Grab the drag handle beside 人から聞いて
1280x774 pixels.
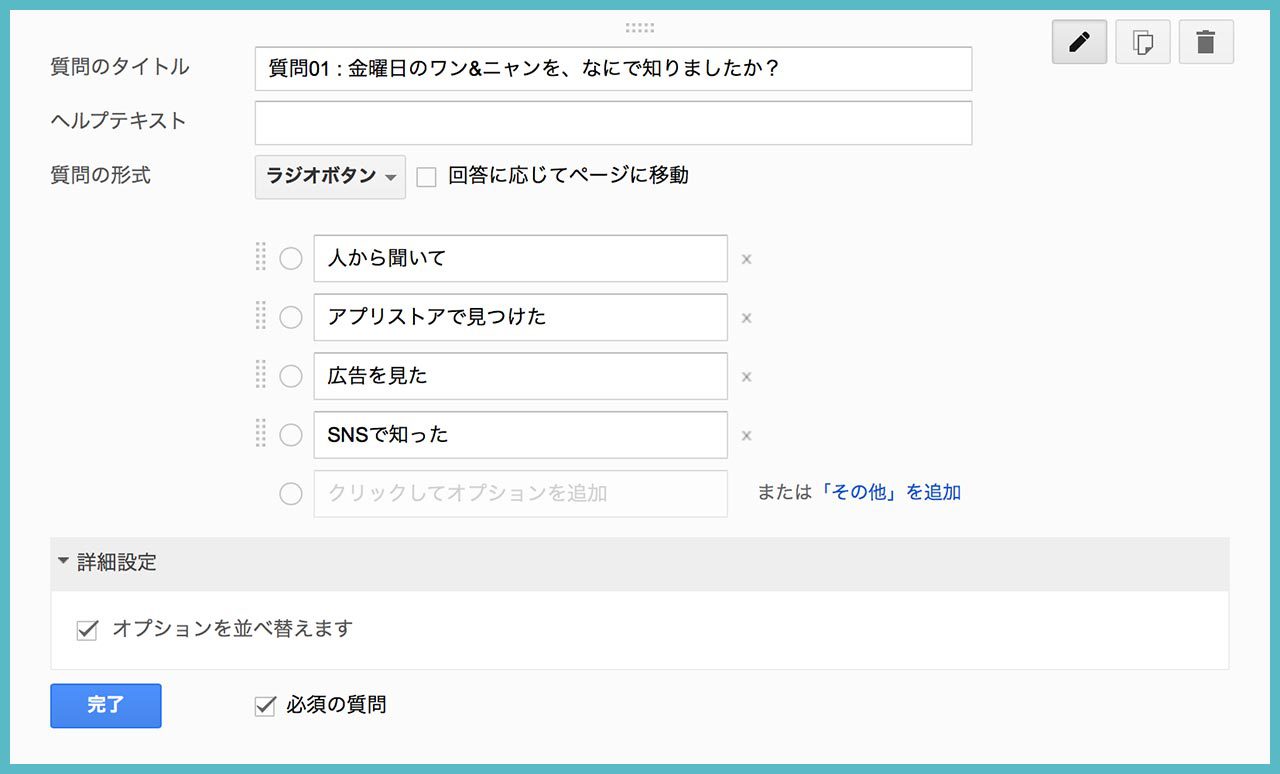click(261, 257)
